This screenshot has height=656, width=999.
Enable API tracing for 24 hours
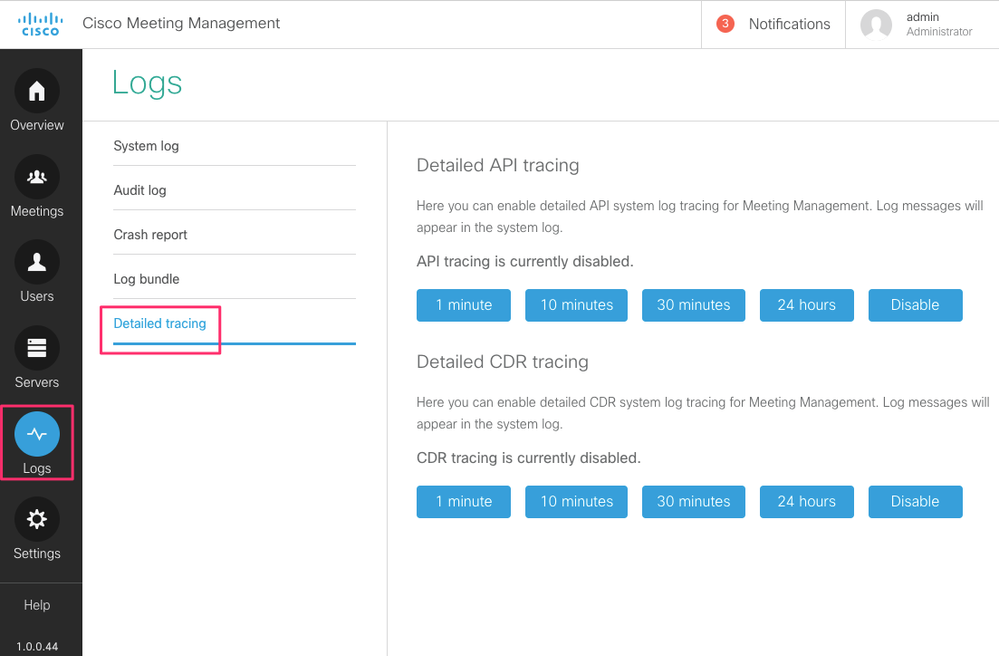[x=807, y=305]
